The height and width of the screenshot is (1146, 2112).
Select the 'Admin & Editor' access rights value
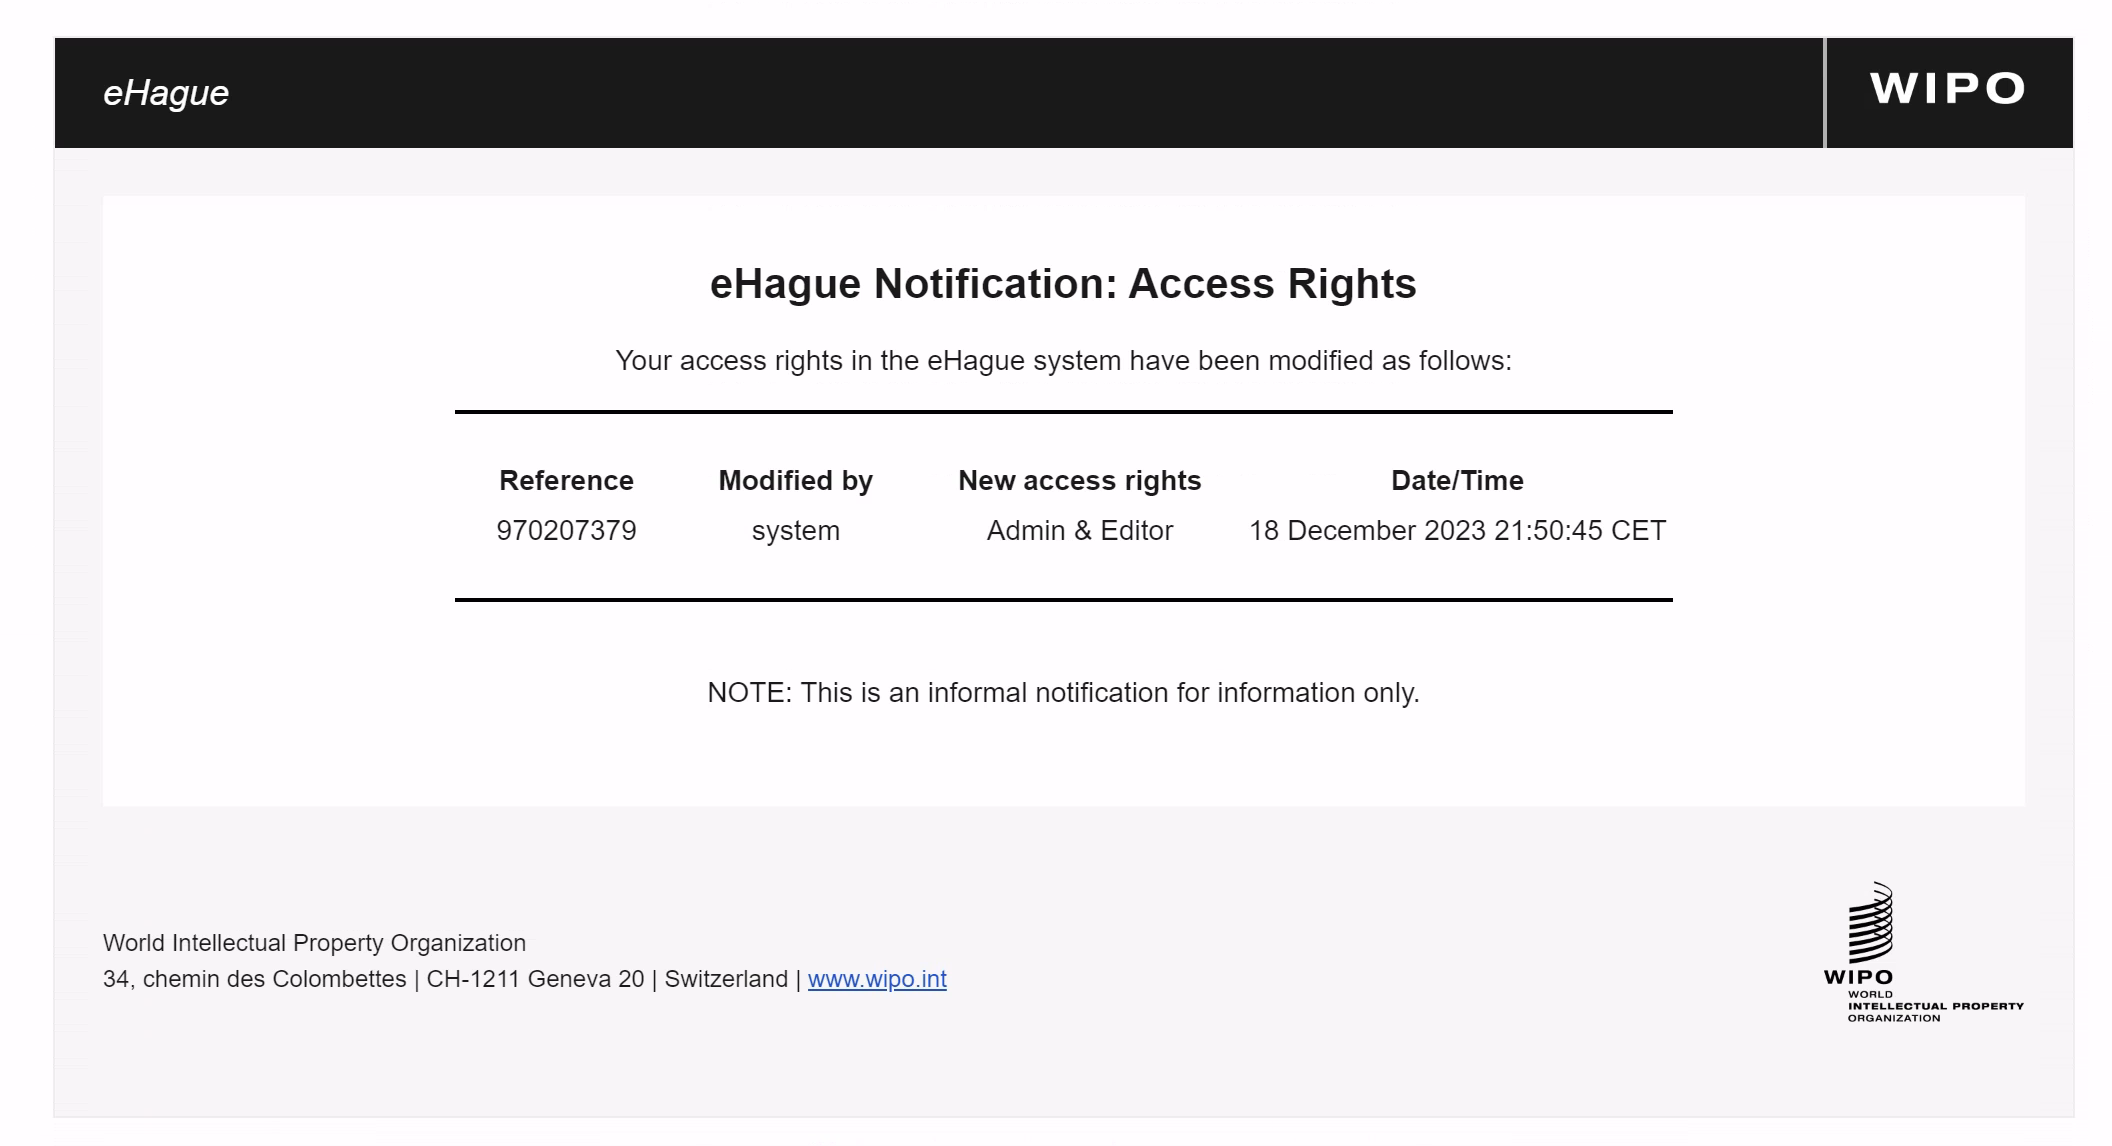pyautogui.click(x=1079, y=531)
